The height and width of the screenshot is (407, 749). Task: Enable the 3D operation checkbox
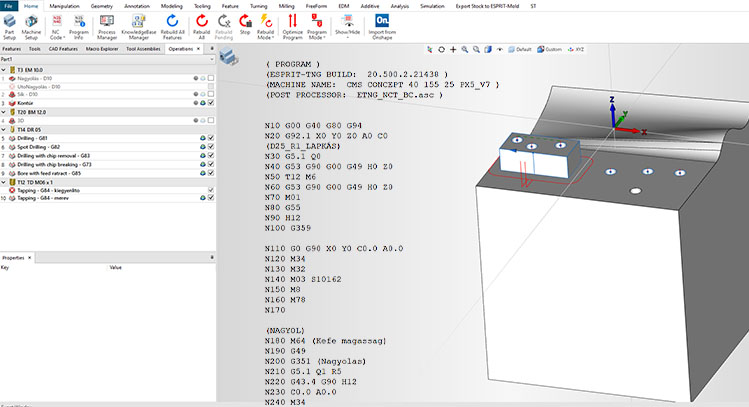(x=211, y=120)
